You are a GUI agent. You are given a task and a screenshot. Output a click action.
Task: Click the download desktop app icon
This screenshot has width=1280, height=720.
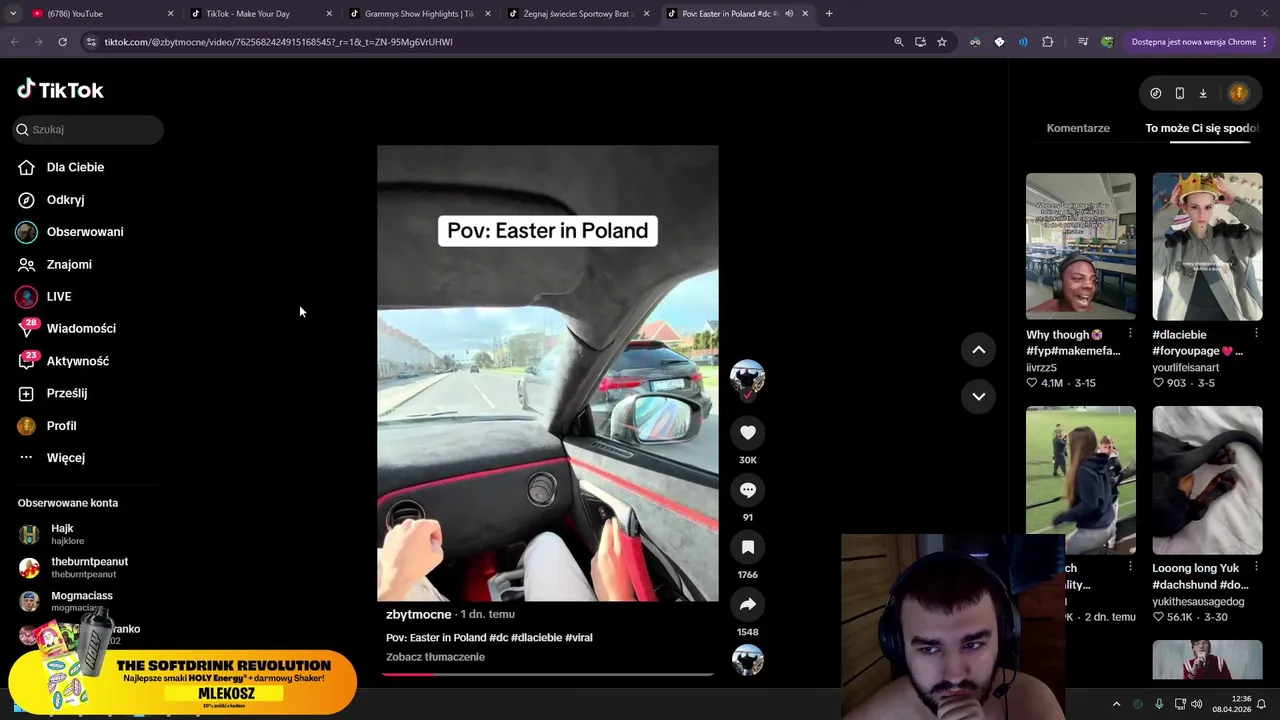pos(1203,93)
